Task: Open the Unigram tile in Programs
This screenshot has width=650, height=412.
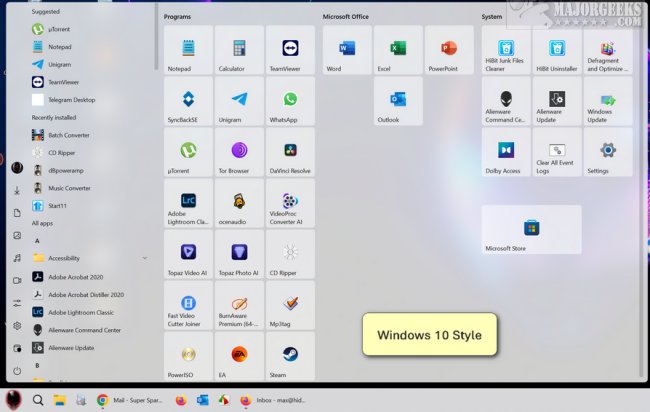Action: point(239,101)
